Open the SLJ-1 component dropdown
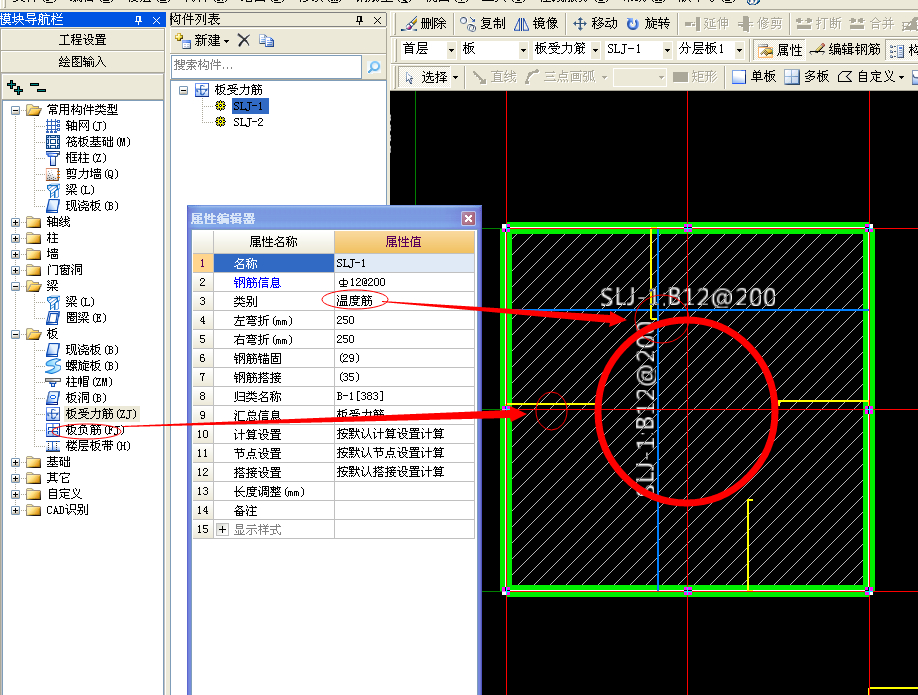This screenshot has height=695, width=918. [x=667, y=50]
